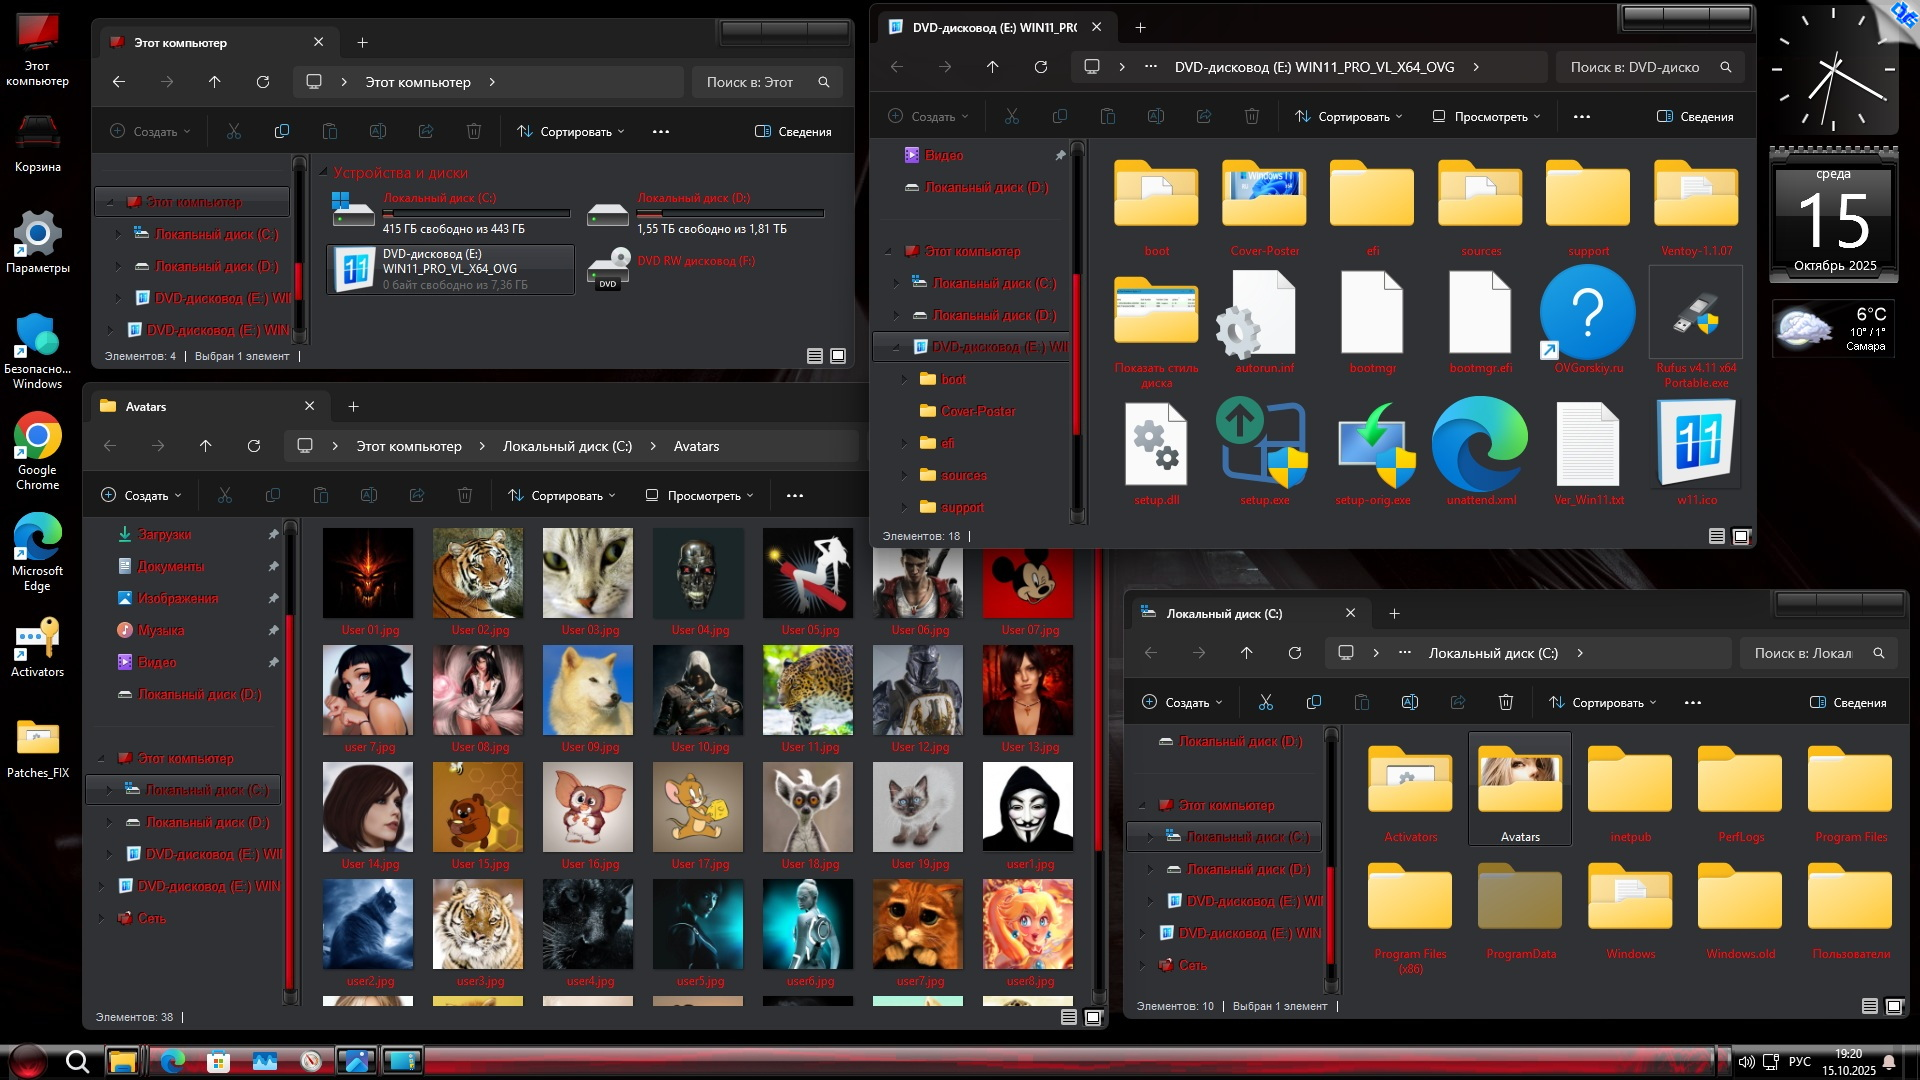Open the User 02.jpg tiger thumbnail

click(x=477, y=573)
